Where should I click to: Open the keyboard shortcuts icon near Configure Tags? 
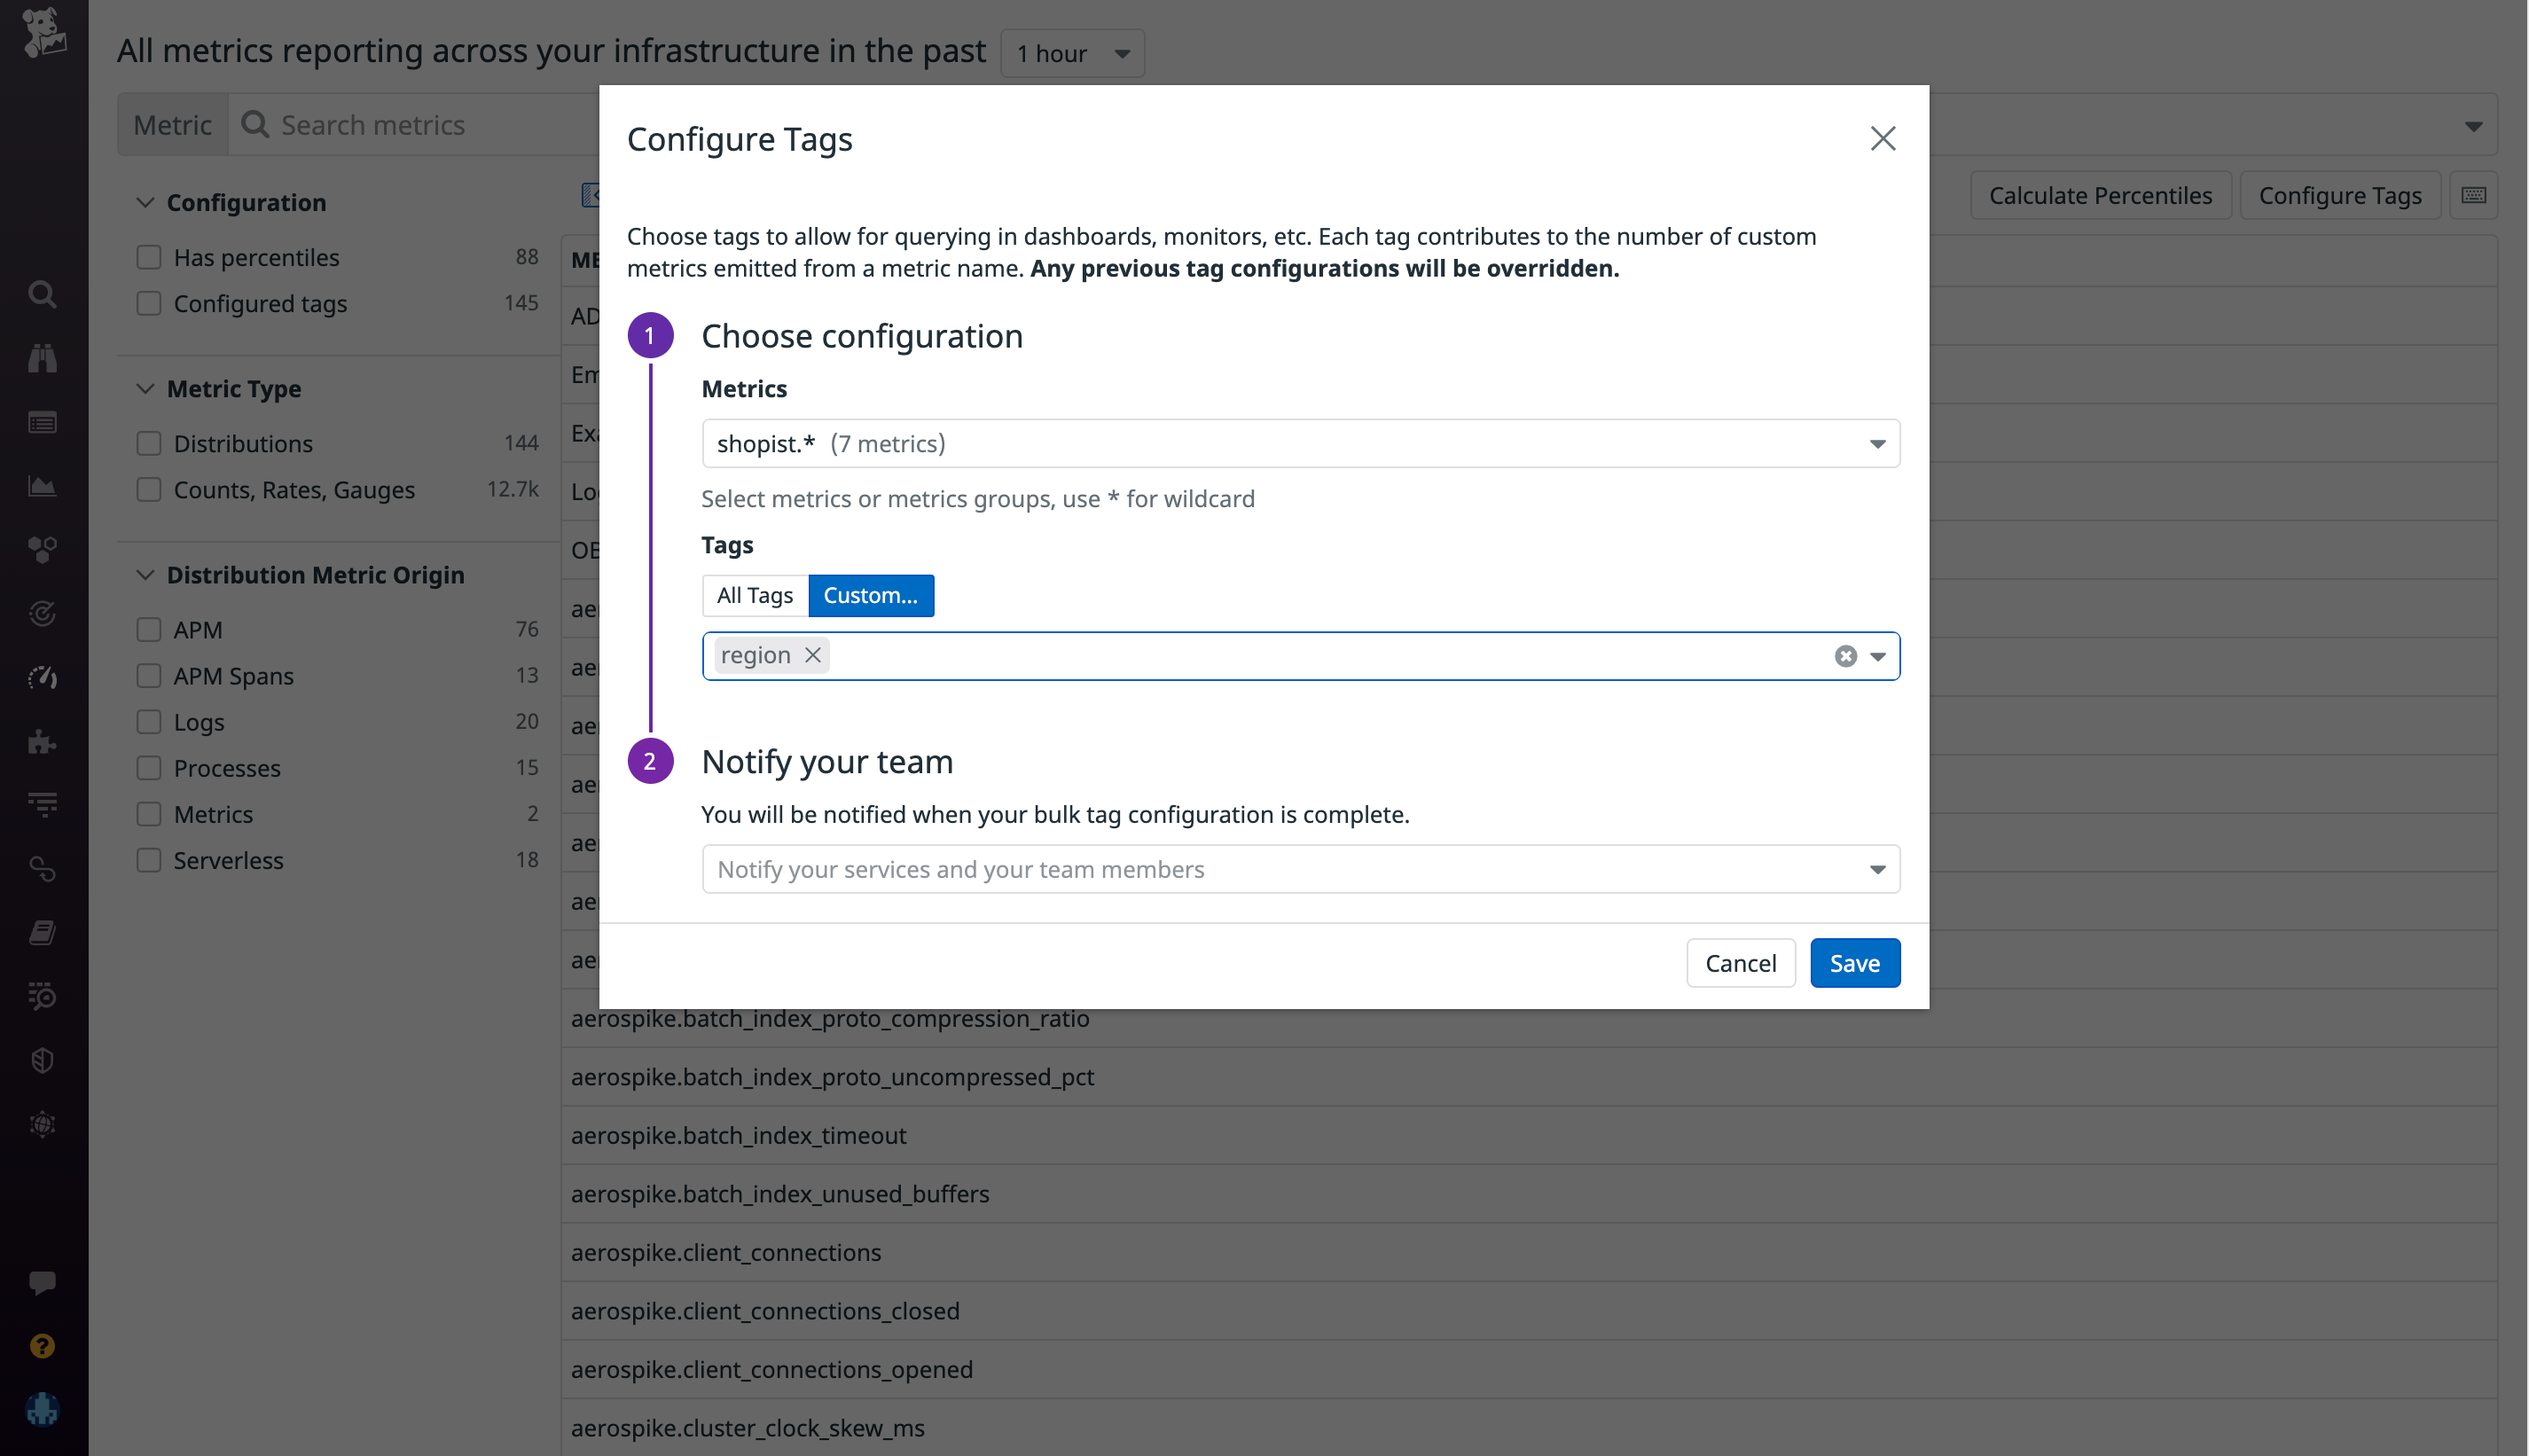[x=2475, y=195]
